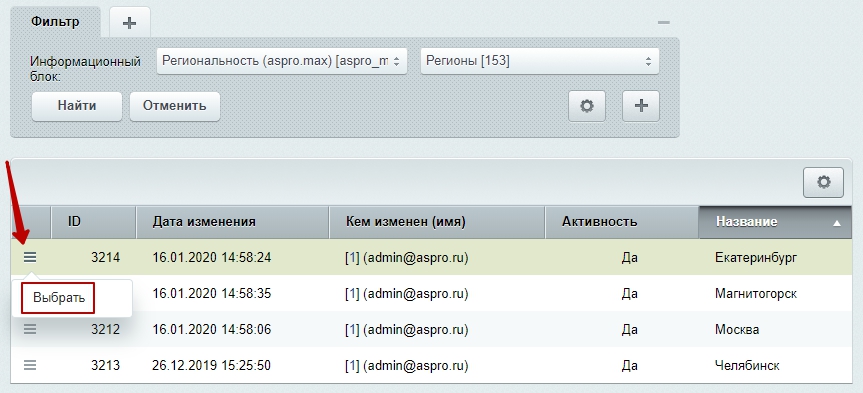Open the Региональность (aspro.max) dropdown
This screenshot has height=393, width=863.
pyautogui.click(x=282, y=61)
